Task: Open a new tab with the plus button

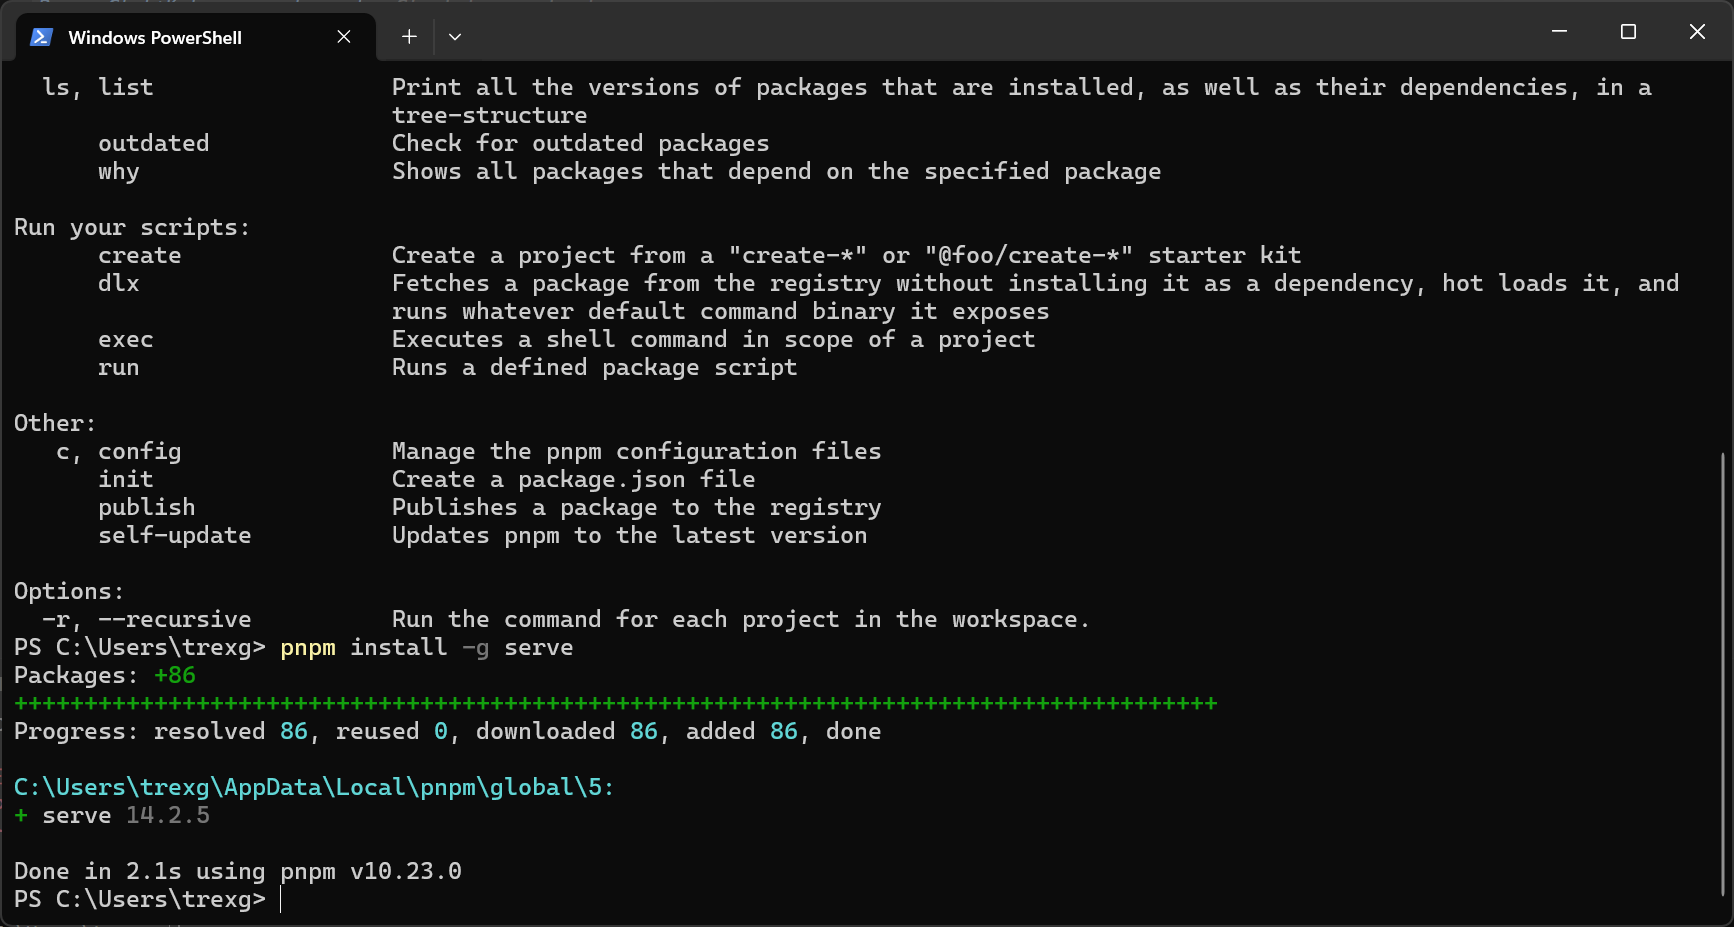Action: 409,37
